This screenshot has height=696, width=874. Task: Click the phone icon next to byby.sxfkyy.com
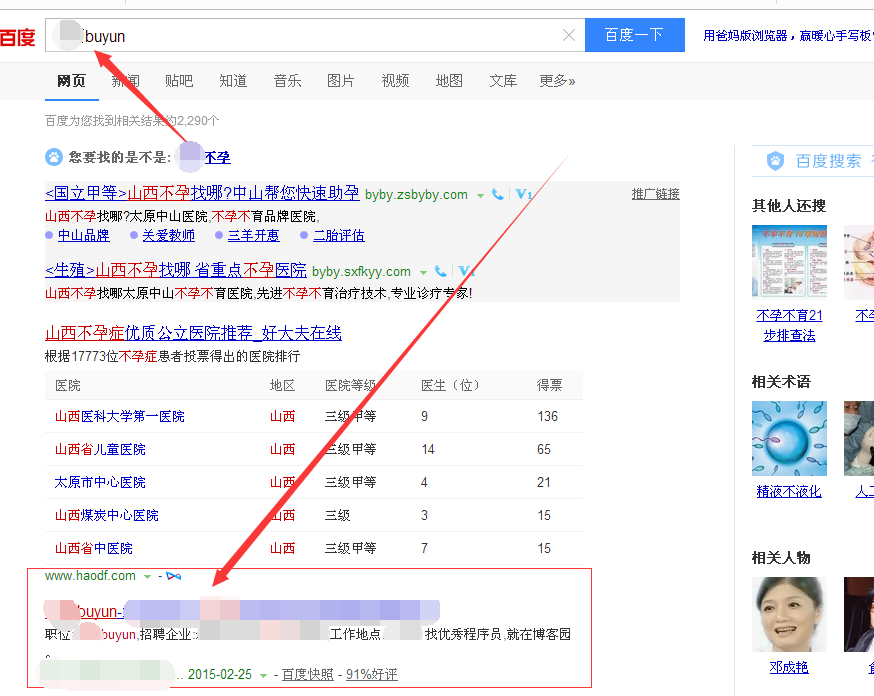pyautogui.click(x=439, y=271)
